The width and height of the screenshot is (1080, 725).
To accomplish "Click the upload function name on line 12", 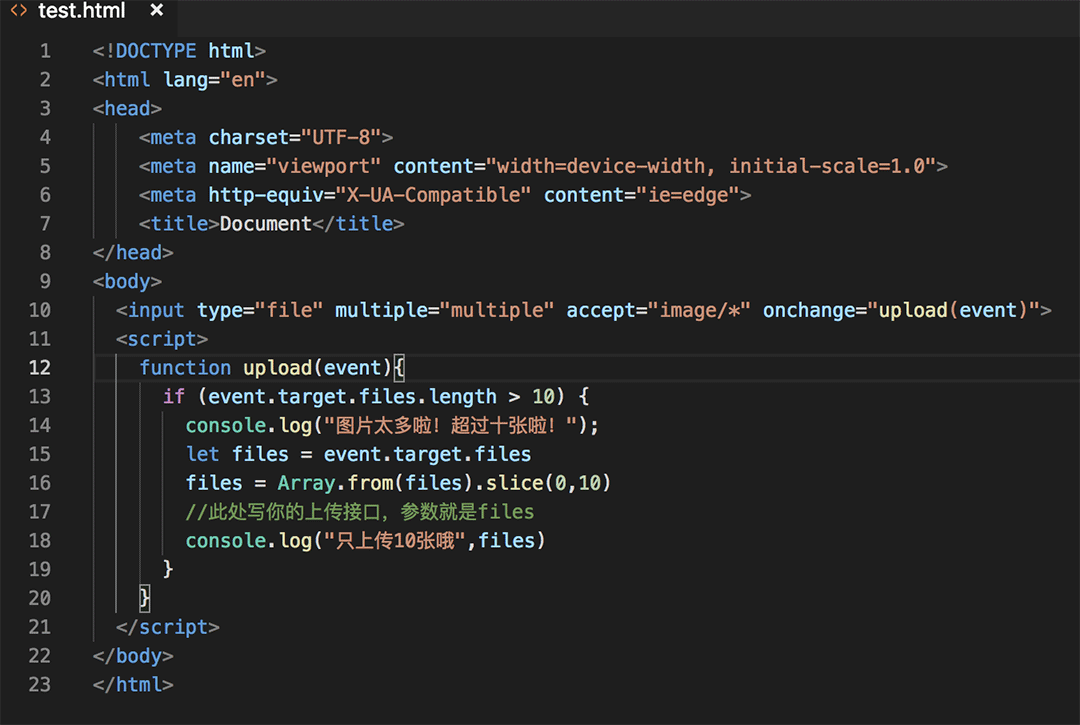I will 278,368.
